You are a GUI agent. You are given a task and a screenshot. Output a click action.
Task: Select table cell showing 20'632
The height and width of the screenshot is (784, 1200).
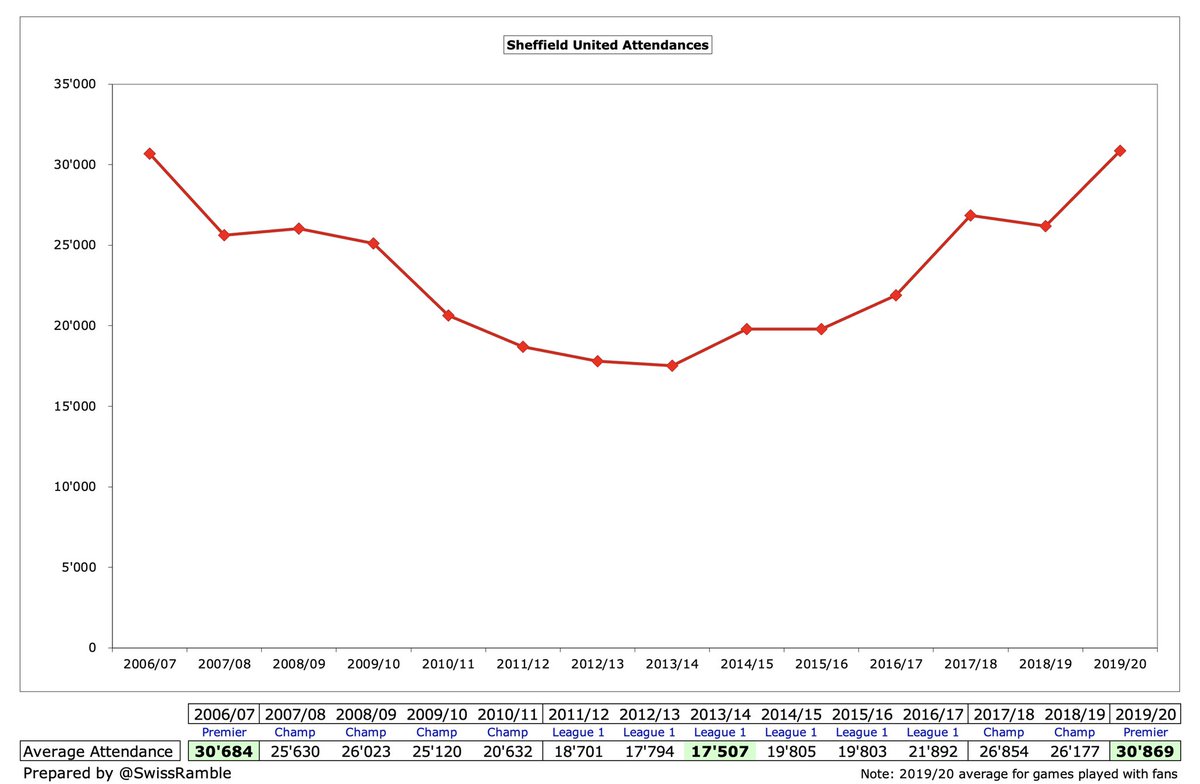pyautogui.click(x=508, y=751)
